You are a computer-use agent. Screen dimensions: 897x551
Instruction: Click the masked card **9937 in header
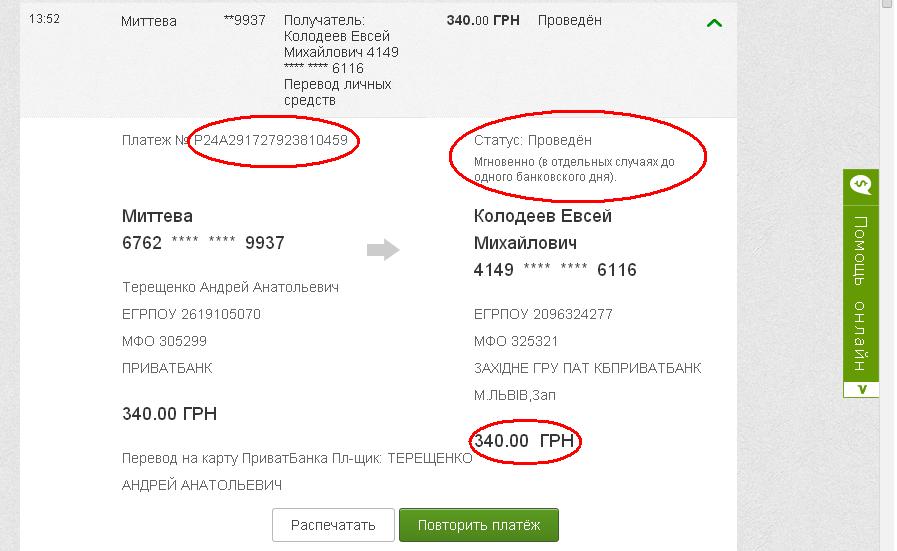pos(245,20)
